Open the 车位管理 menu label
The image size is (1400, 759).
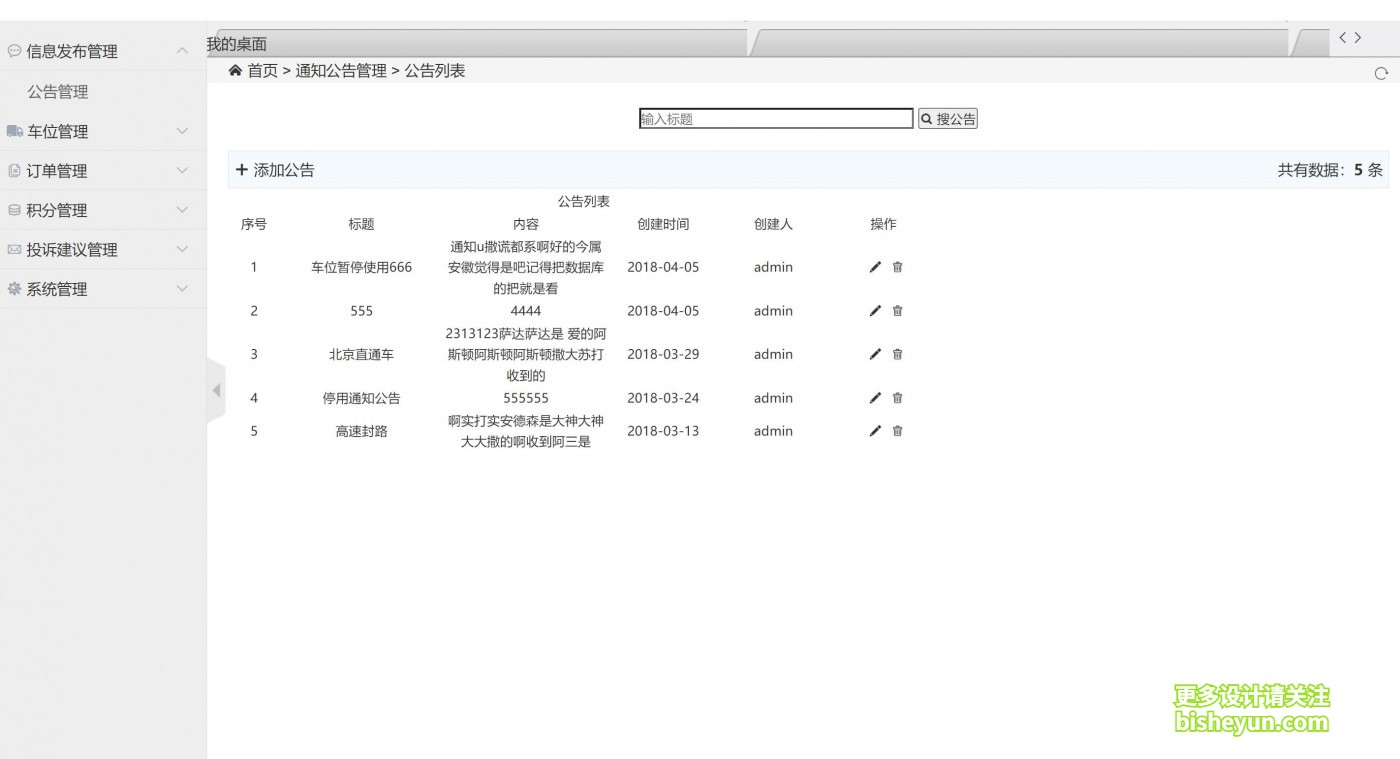pyautogui.click(x=57, y=131)
